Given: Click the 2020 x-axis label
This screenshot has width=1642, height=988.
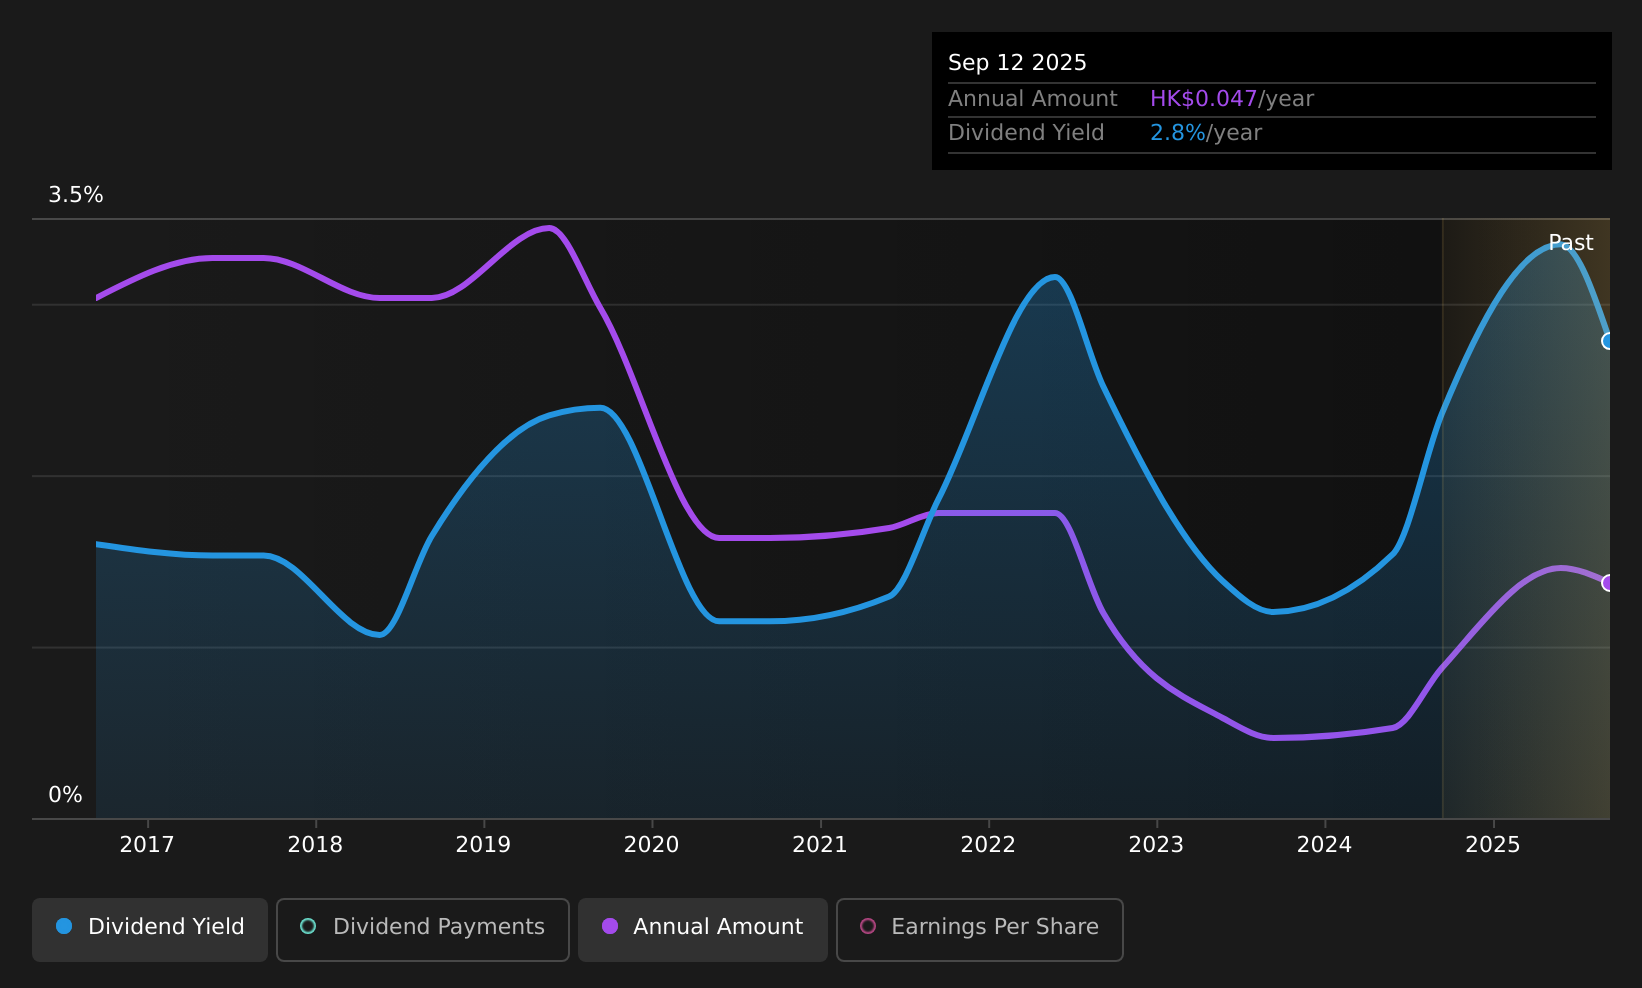Looking at the screenshot, I should click(652, 845).
